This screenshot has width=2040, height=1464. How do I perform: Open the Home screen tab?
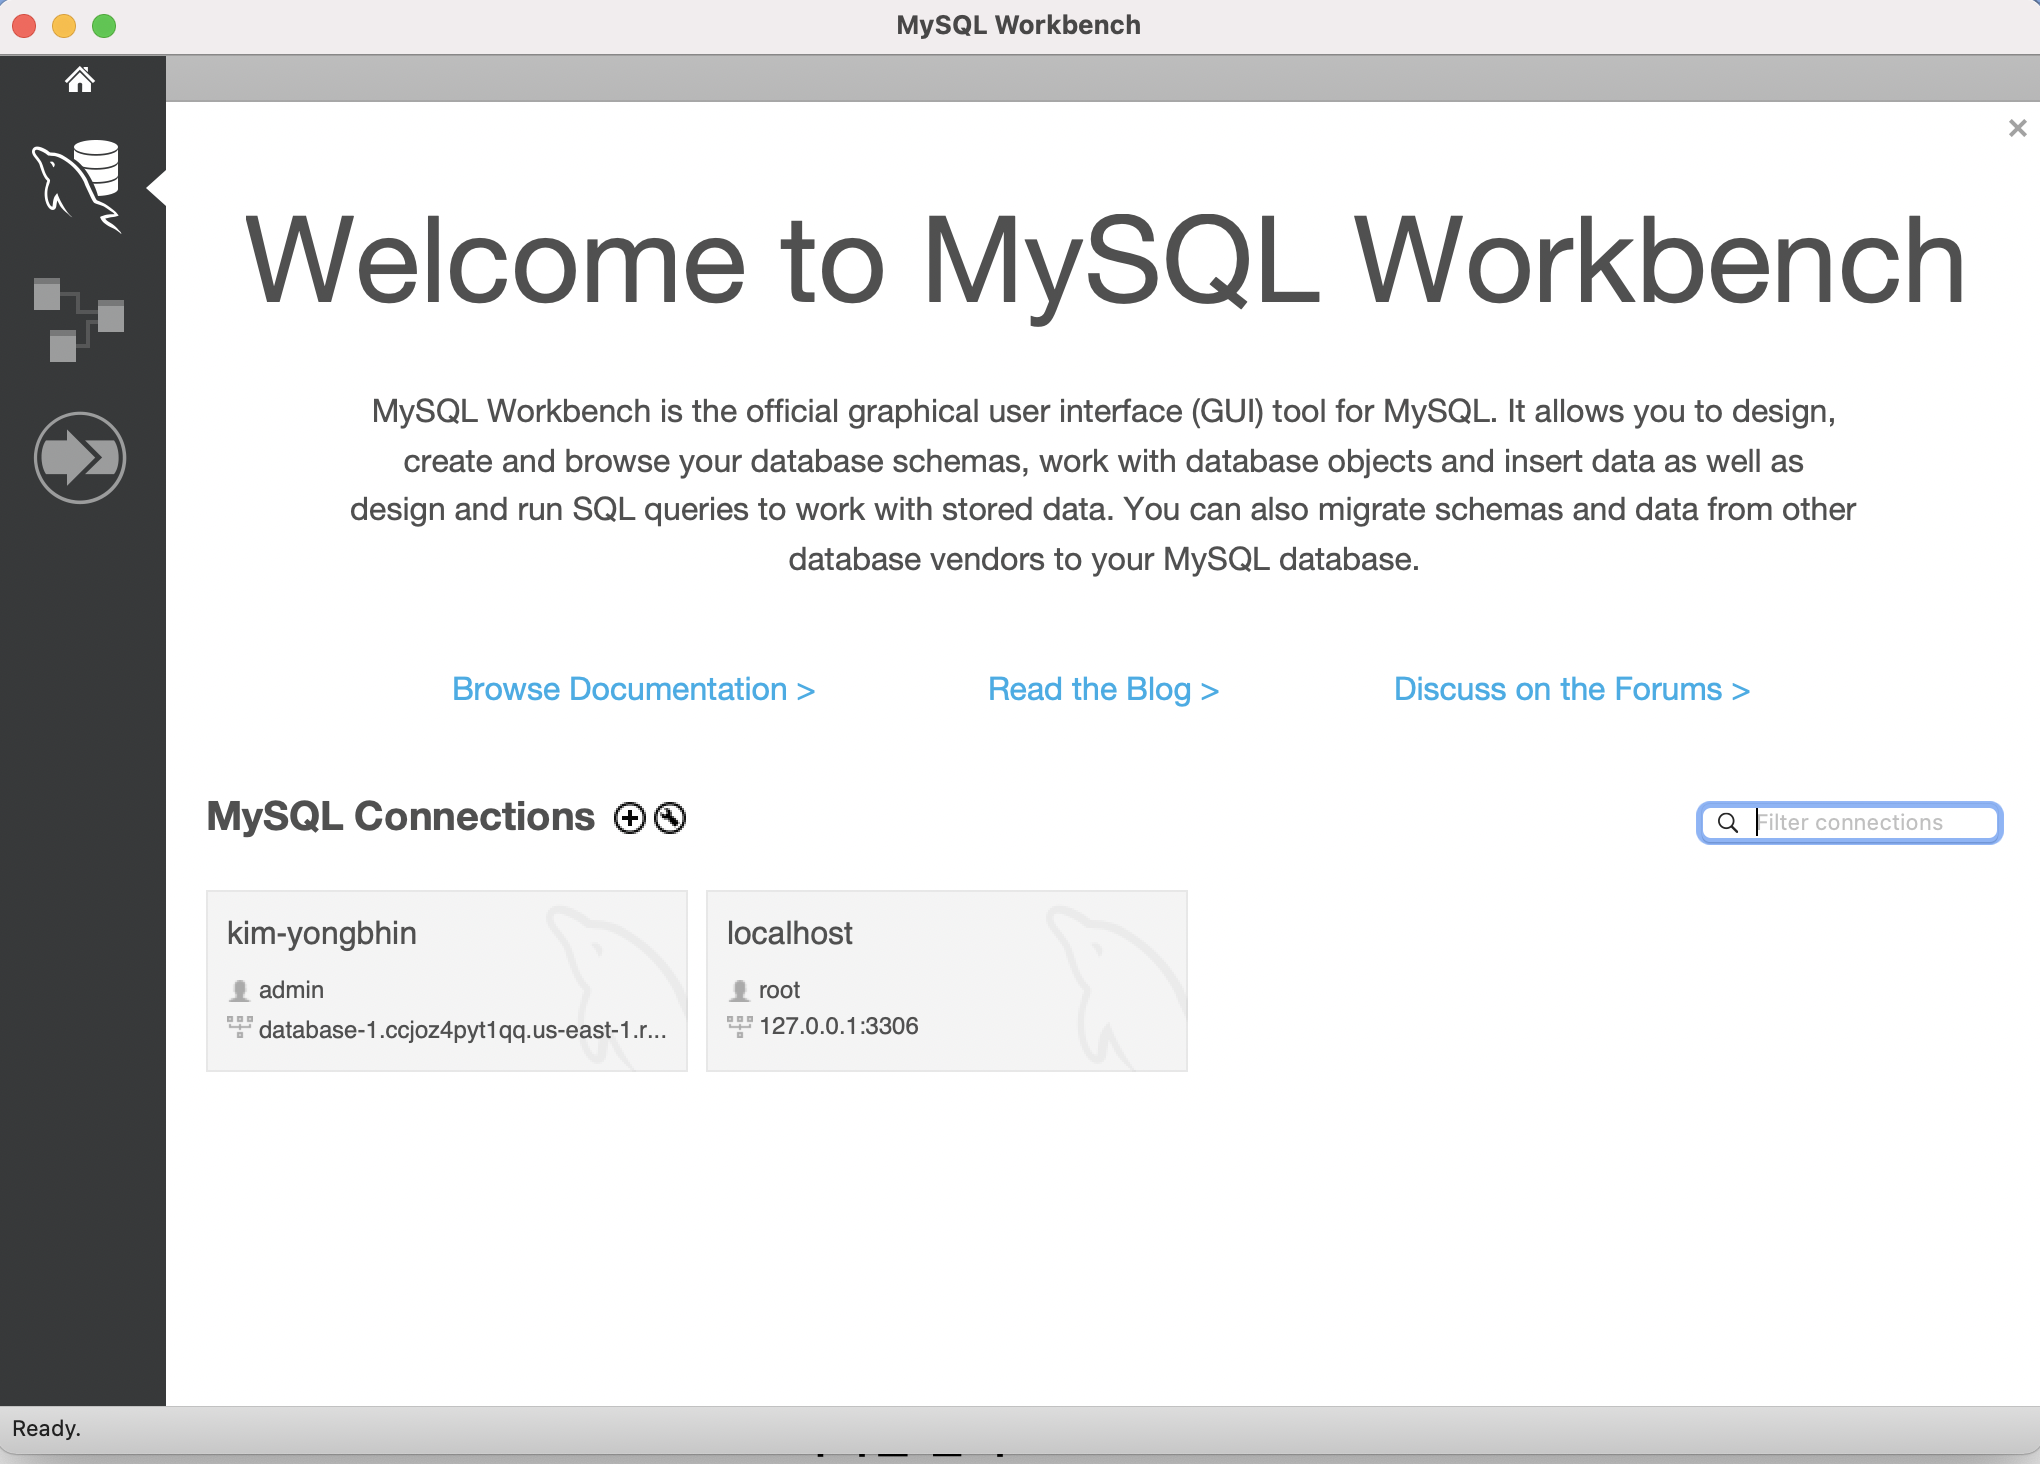[x=80, y=80]
